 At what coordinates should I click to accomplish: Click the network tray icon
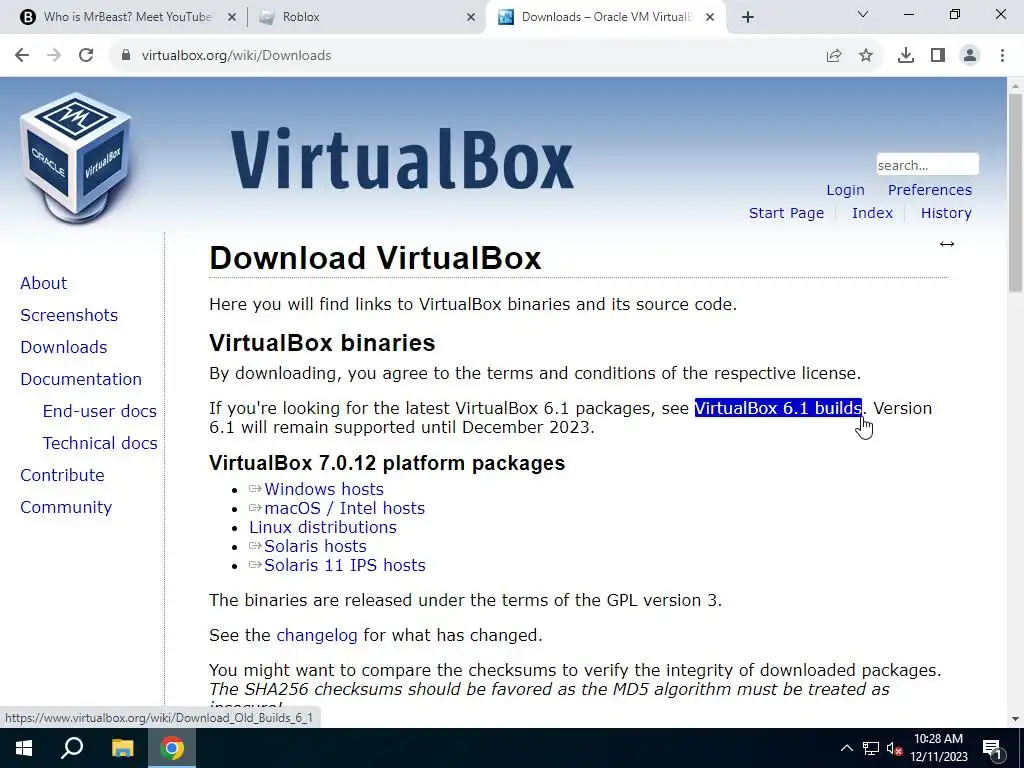871,748
